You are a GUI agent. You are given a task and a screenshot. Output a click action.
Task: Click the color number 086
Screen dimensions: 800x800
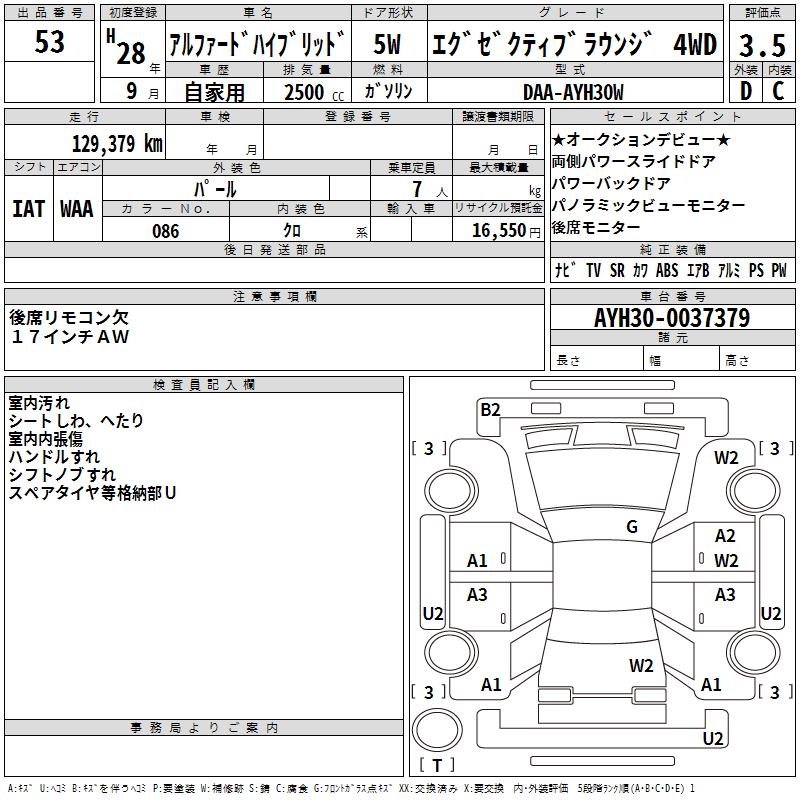pos(166,231)
